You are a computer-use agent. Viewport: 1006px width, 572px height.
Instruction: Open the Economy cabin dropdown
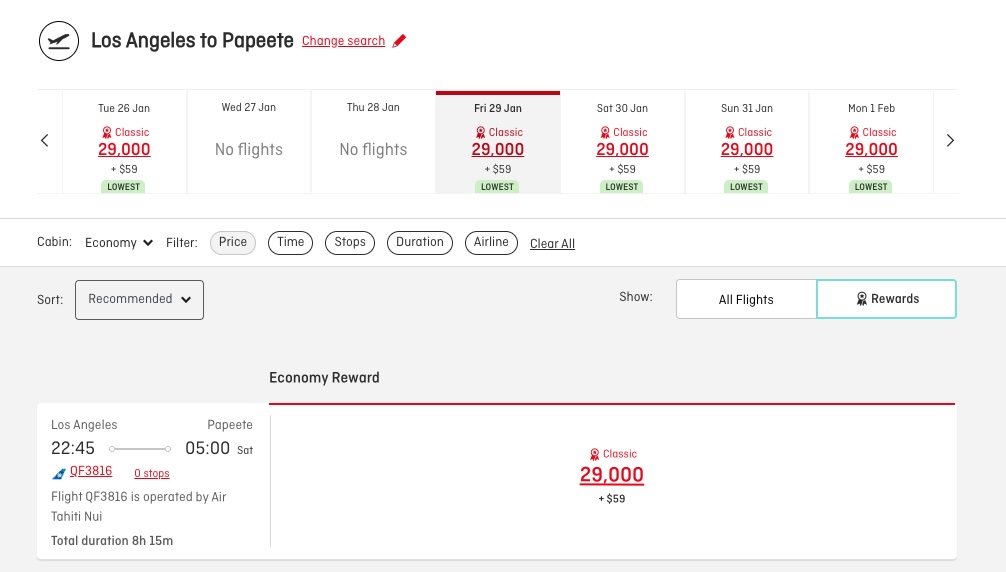pos(119,242)
